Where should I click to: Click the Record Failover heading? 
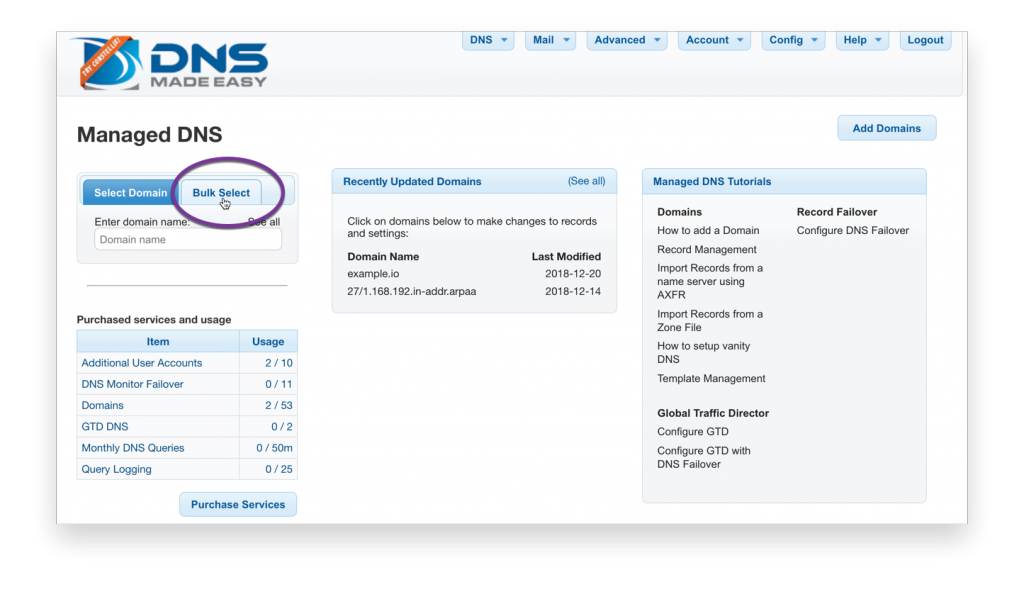(837, 212)
